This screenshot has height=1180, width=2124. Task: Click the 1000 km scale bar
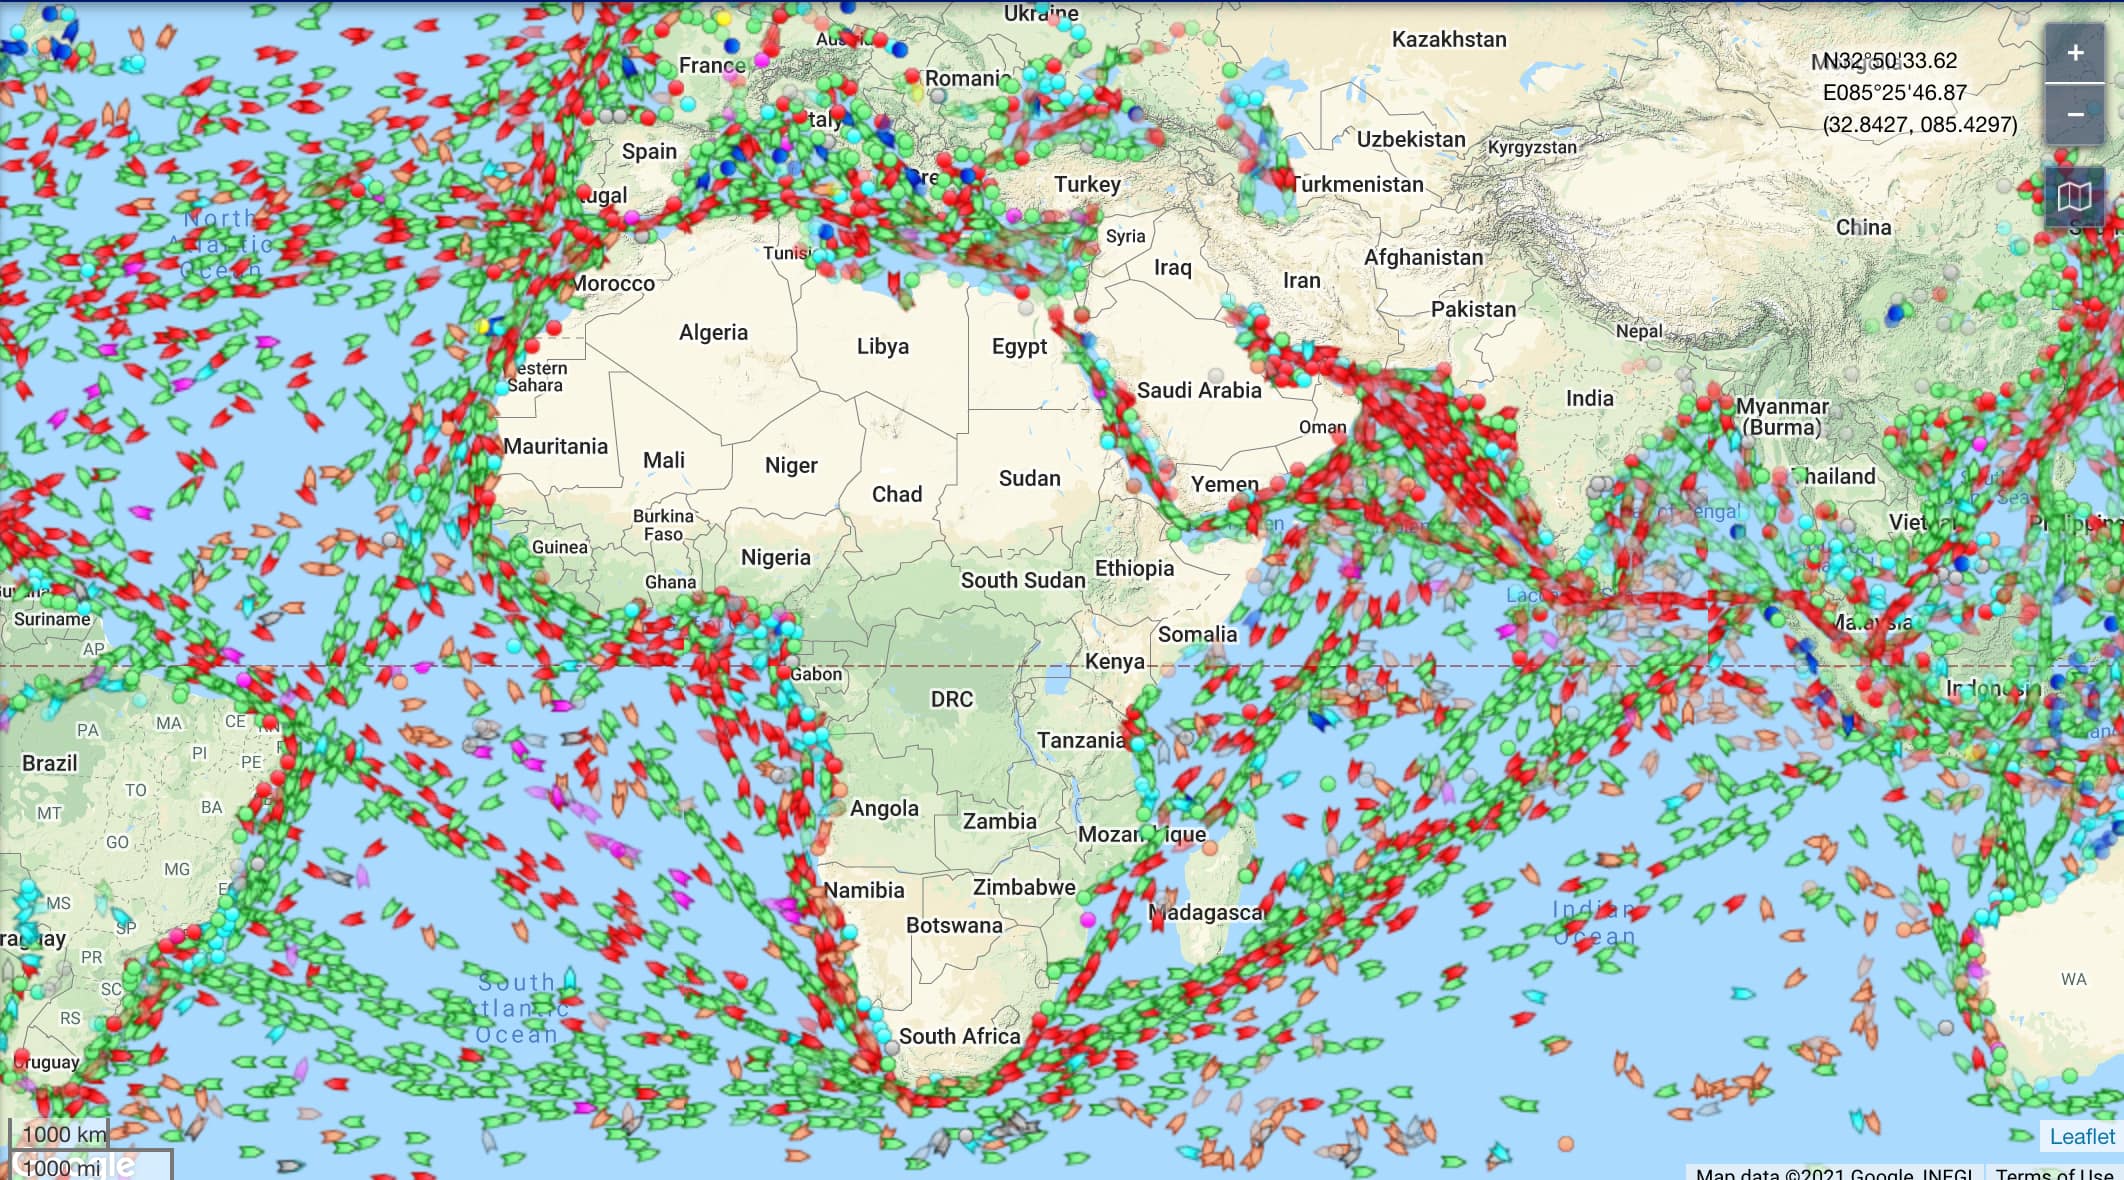tap(57, 1134)
